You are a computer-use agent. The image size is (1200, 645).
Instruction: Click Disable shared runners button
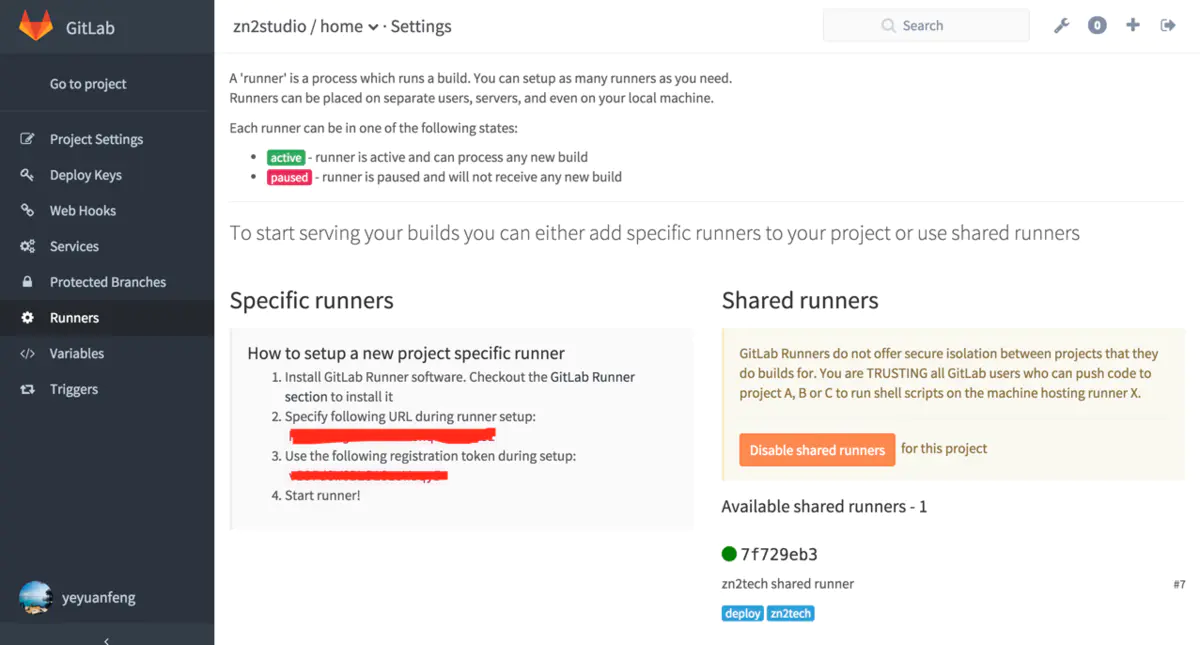(x=817, y=450)
